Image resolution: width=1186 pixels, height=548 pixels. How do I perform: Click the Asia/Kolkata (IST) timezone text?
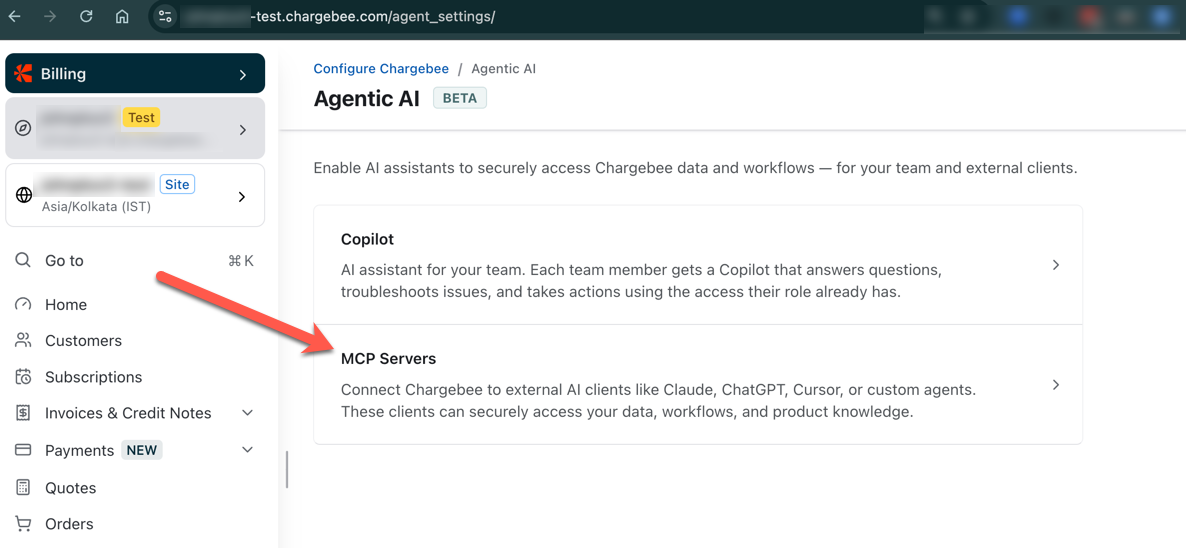[x=96, y=206]
